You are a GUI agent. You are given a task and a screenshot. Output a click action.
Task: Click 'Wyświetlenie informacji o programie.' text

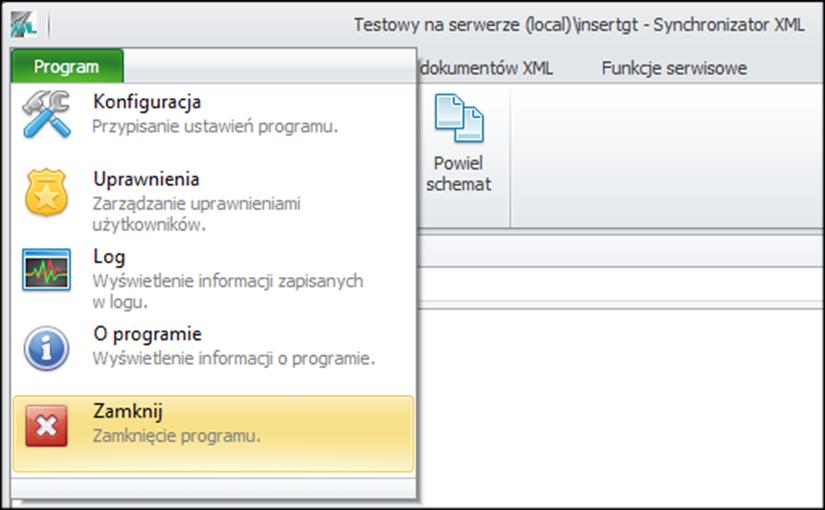coord(234,358)
